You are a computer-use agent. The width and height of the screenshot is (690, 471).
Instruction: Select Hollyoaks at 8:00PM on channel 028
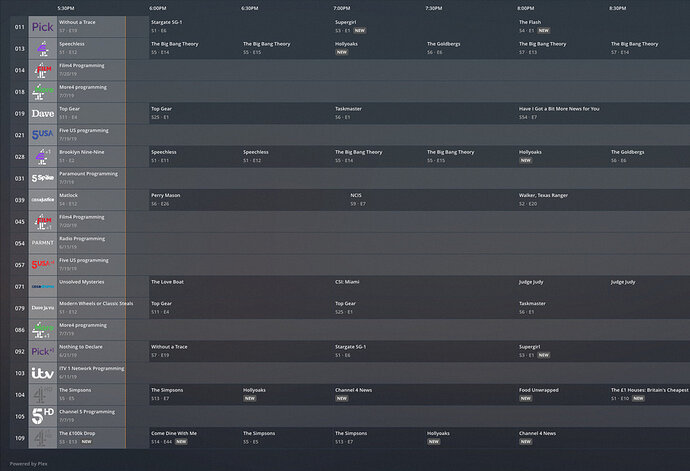(x=562, y=157)
